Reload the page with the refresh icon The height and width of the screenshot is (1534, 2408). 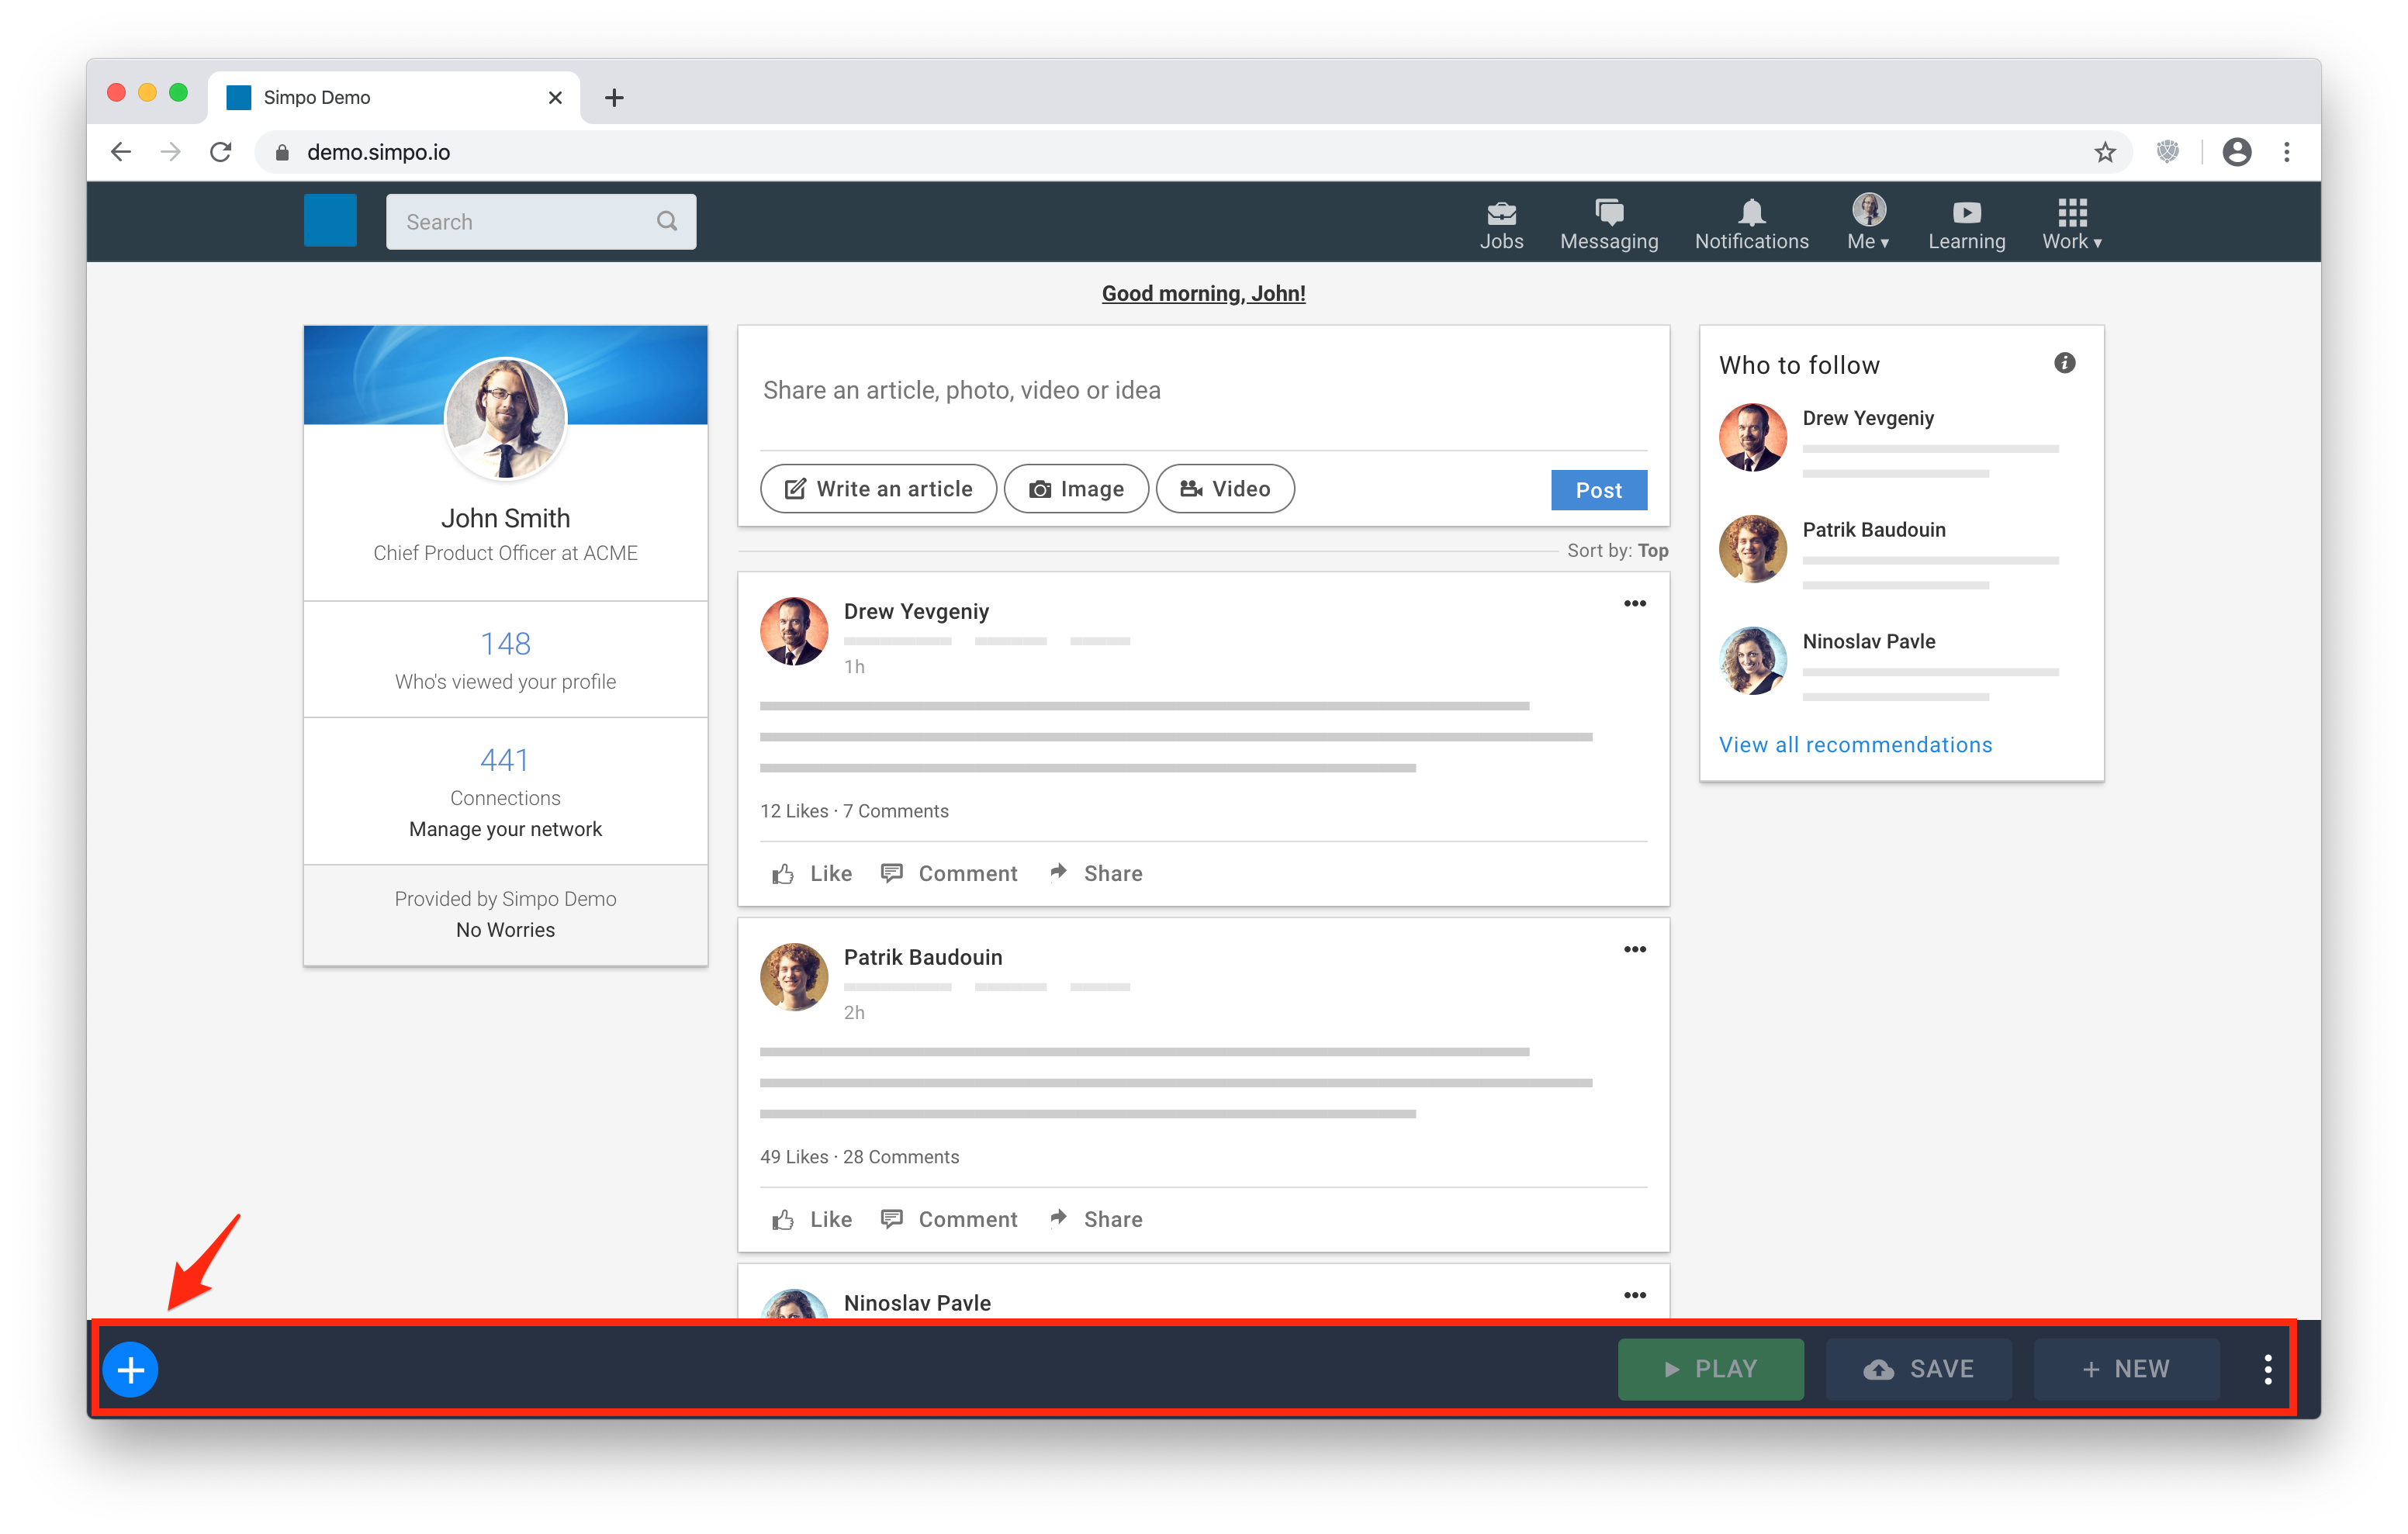coord(221,152)
